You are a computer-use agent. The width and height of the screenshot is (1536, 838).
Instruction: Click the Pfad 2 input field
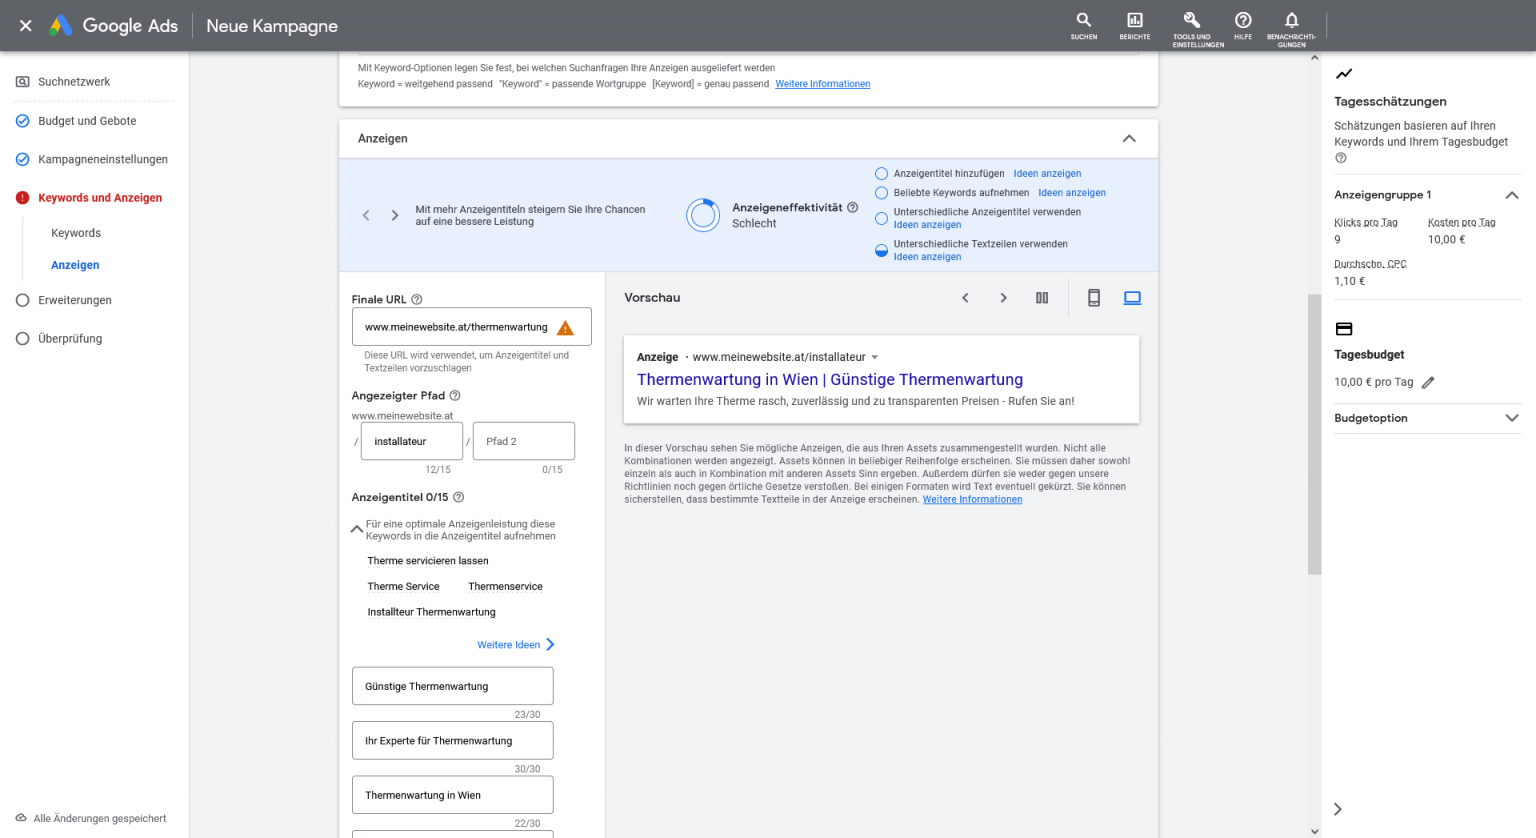click(x=524, y=441)
